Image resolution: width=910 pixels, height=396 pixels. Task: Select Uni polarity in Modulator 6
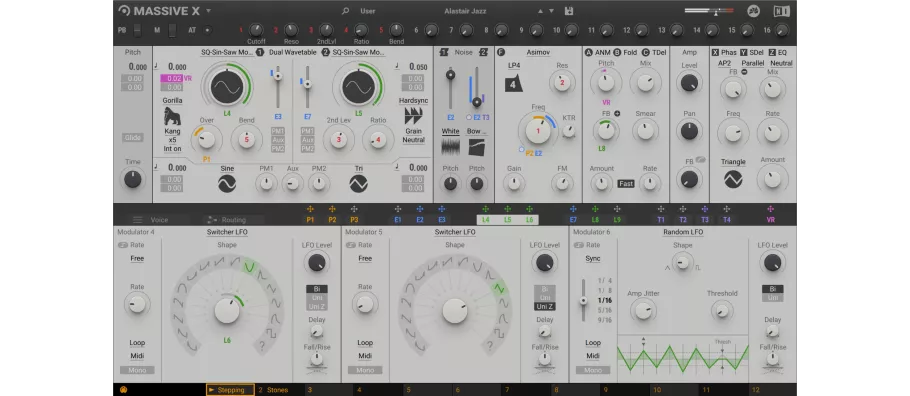772,297
